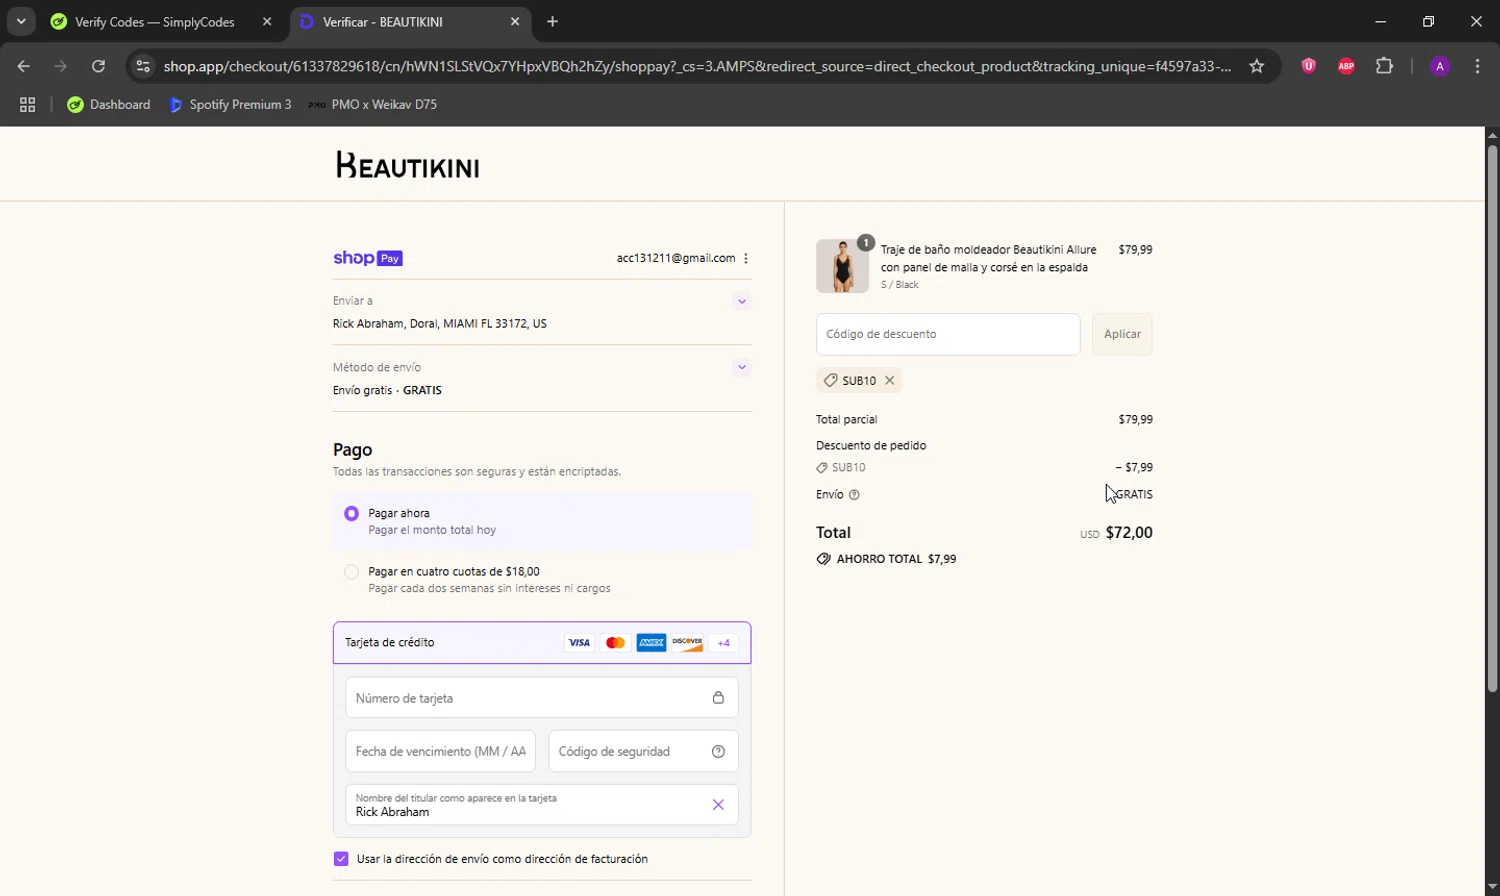Open the ABP Adblock Plus extension
Viewport: 1500px width, 896px height.
coord(1346,66)
